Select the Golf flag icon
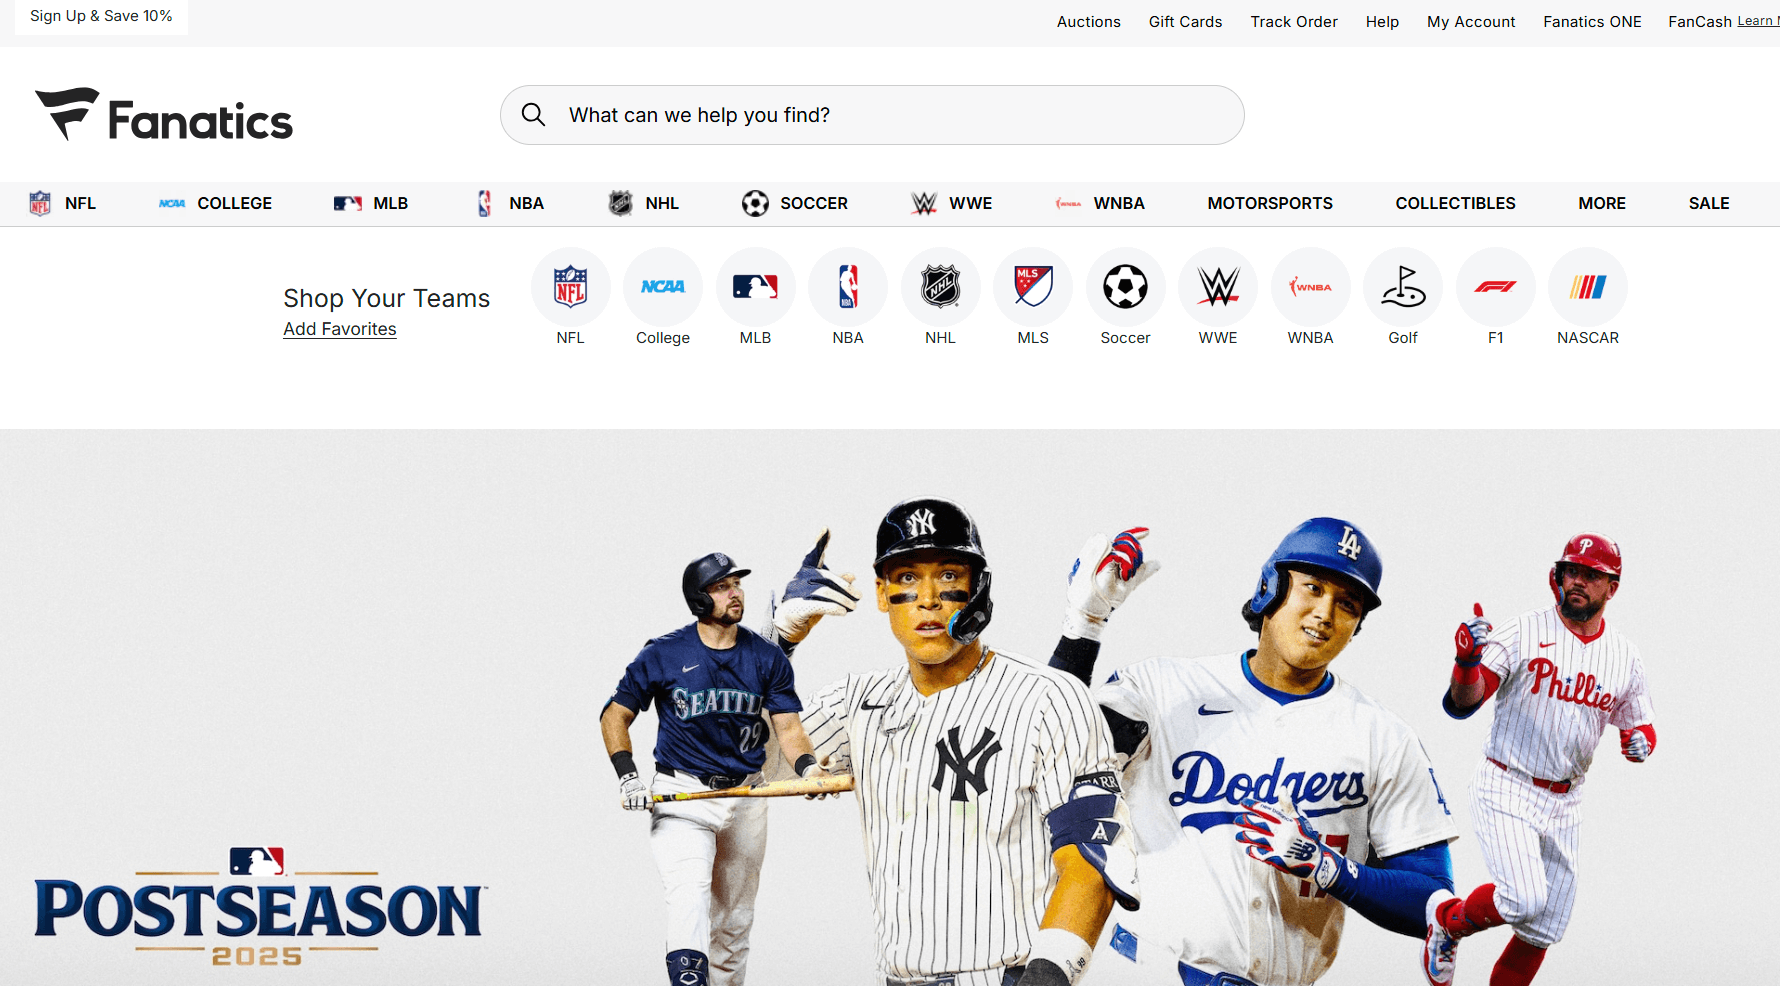 click(1403, 287)
